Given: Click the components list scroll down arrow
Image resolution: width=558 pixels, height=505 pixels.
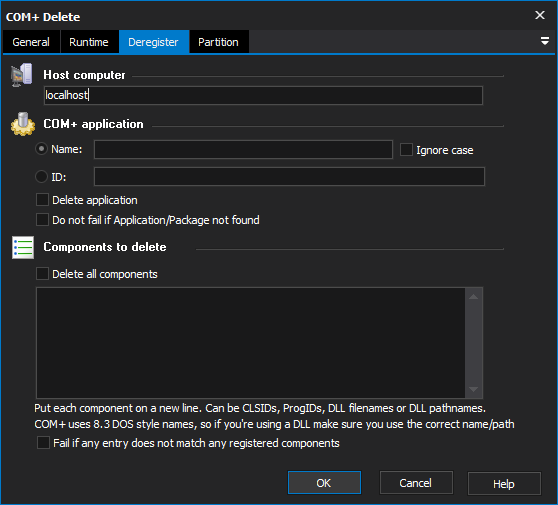Looking at the screenshot, I should pyautogui.click(x=473, y=389).
